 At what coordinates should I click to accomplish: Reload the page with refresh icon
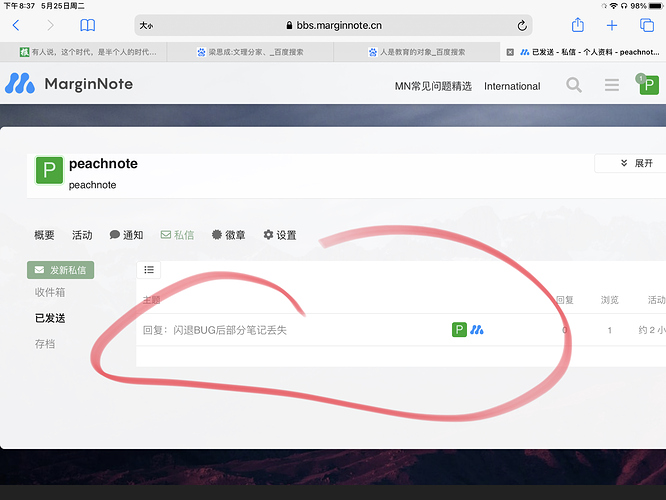point(522,25)
